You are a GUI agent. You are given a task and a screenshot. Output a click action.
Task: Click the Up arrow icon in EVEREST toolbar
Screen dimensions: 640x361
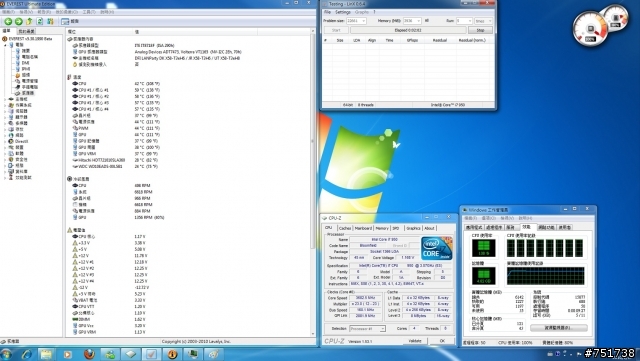29,22
